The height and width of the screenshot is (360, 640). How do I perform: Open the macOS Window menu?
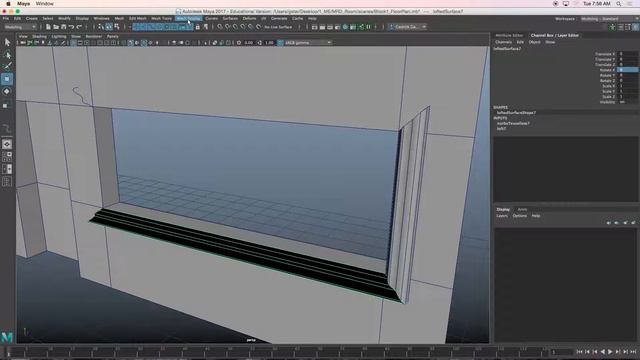point(44,4)
